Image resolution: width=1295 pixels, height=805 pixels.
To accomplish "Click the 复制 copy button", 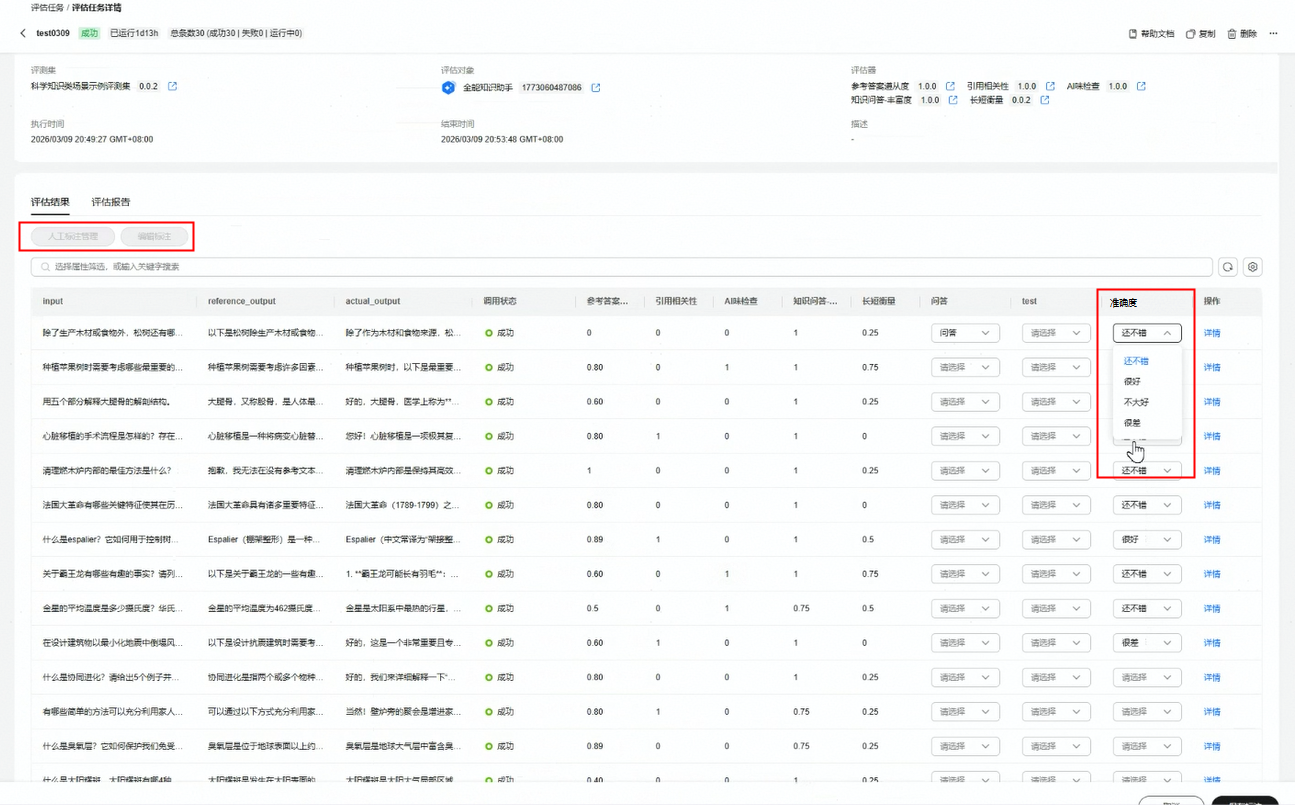I will pos(1200,34).
